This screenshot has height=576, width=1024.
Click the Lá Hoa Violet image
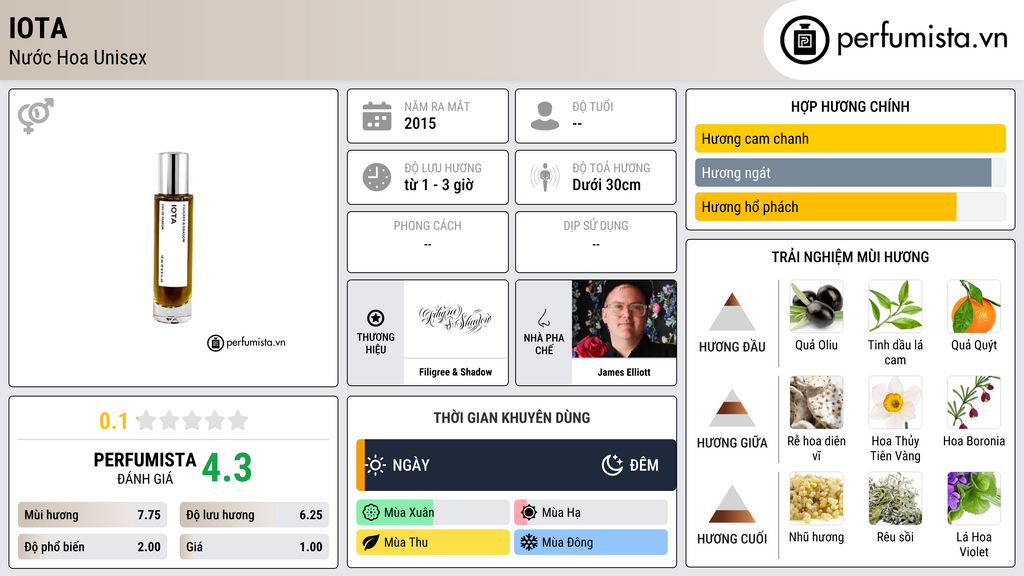tap(974, 499)
